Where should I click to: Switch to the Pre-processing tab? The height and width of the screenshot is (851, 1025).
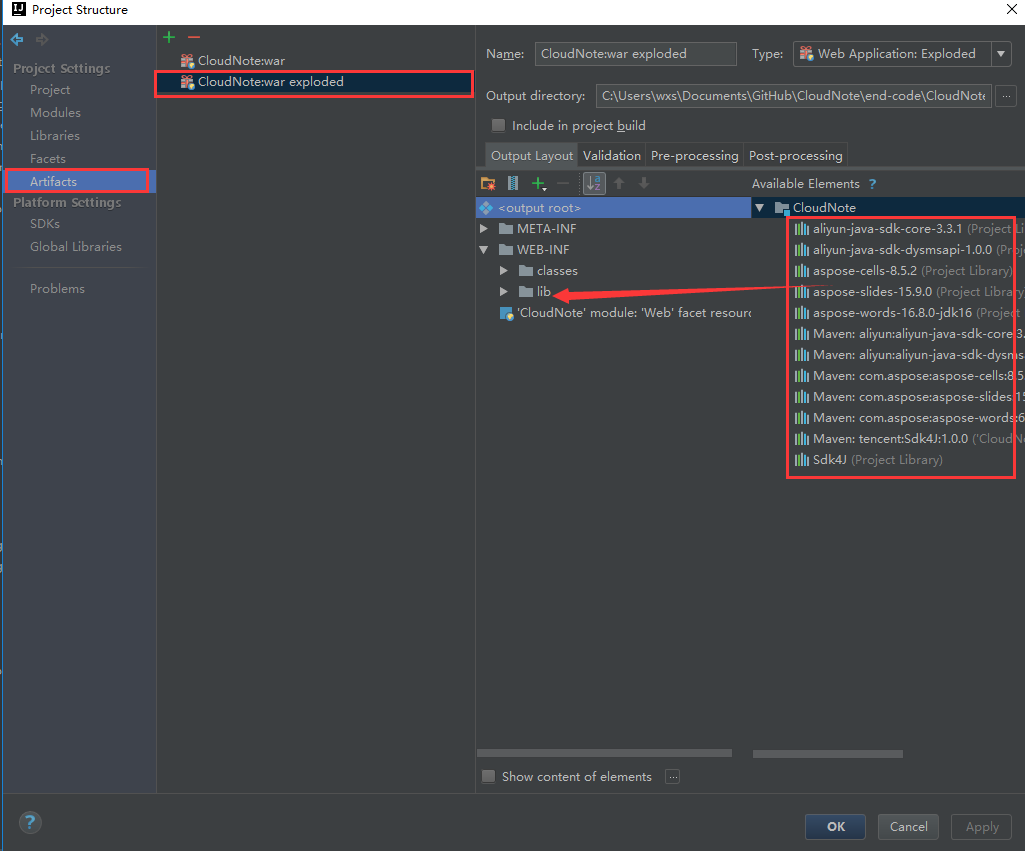pyautogui.click(x=694, y=156)
